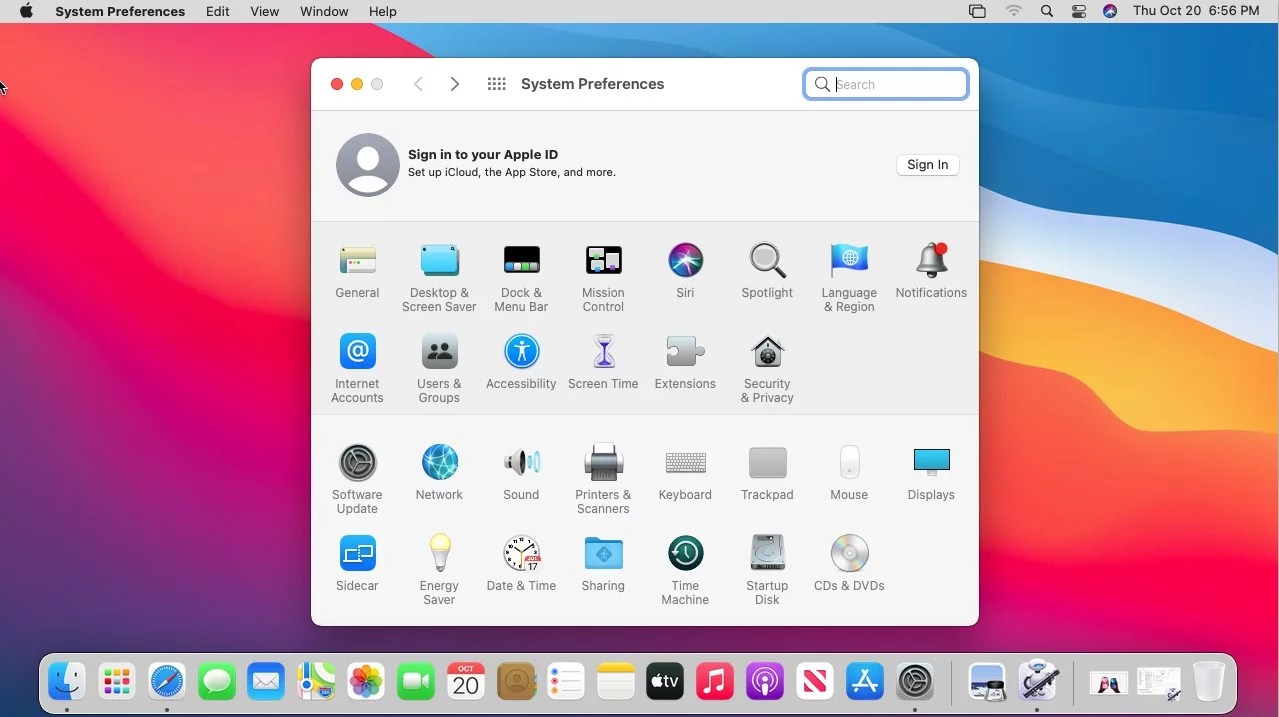Open Time Machine settings

pyautogui.click(x=685, y=552)
